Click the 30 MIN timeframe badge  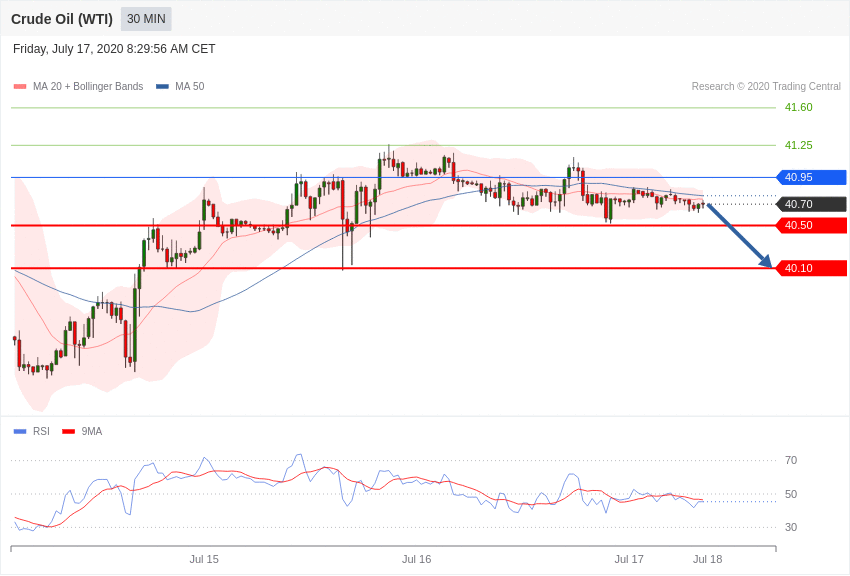[x=146, y=19]
